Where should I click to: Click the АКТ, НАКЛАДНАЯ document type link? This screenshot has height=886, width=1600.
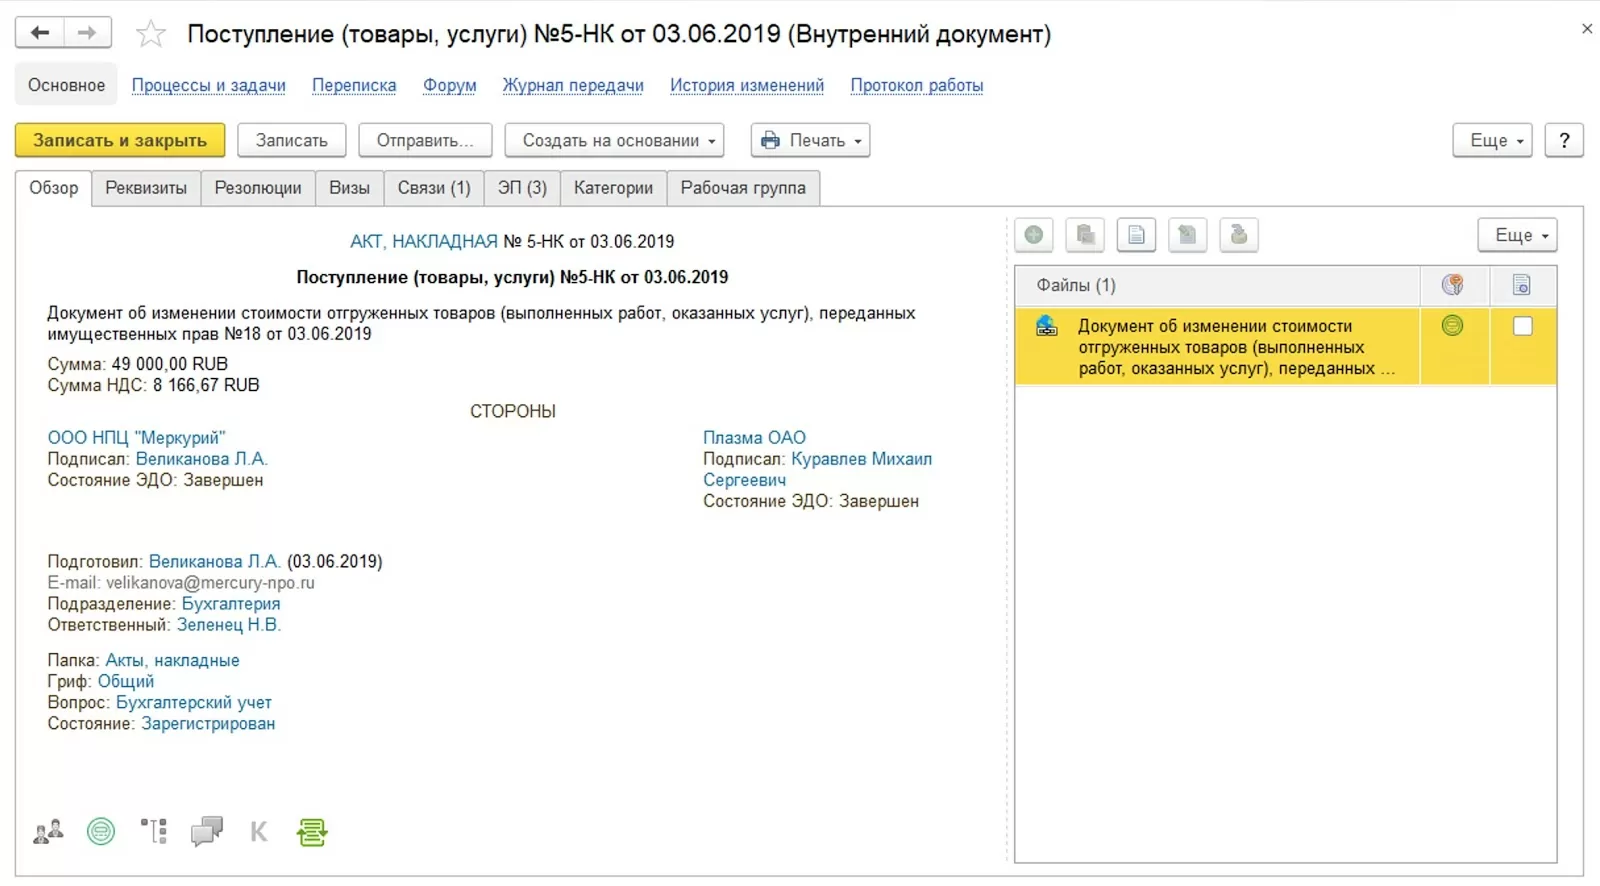[424, 241]
